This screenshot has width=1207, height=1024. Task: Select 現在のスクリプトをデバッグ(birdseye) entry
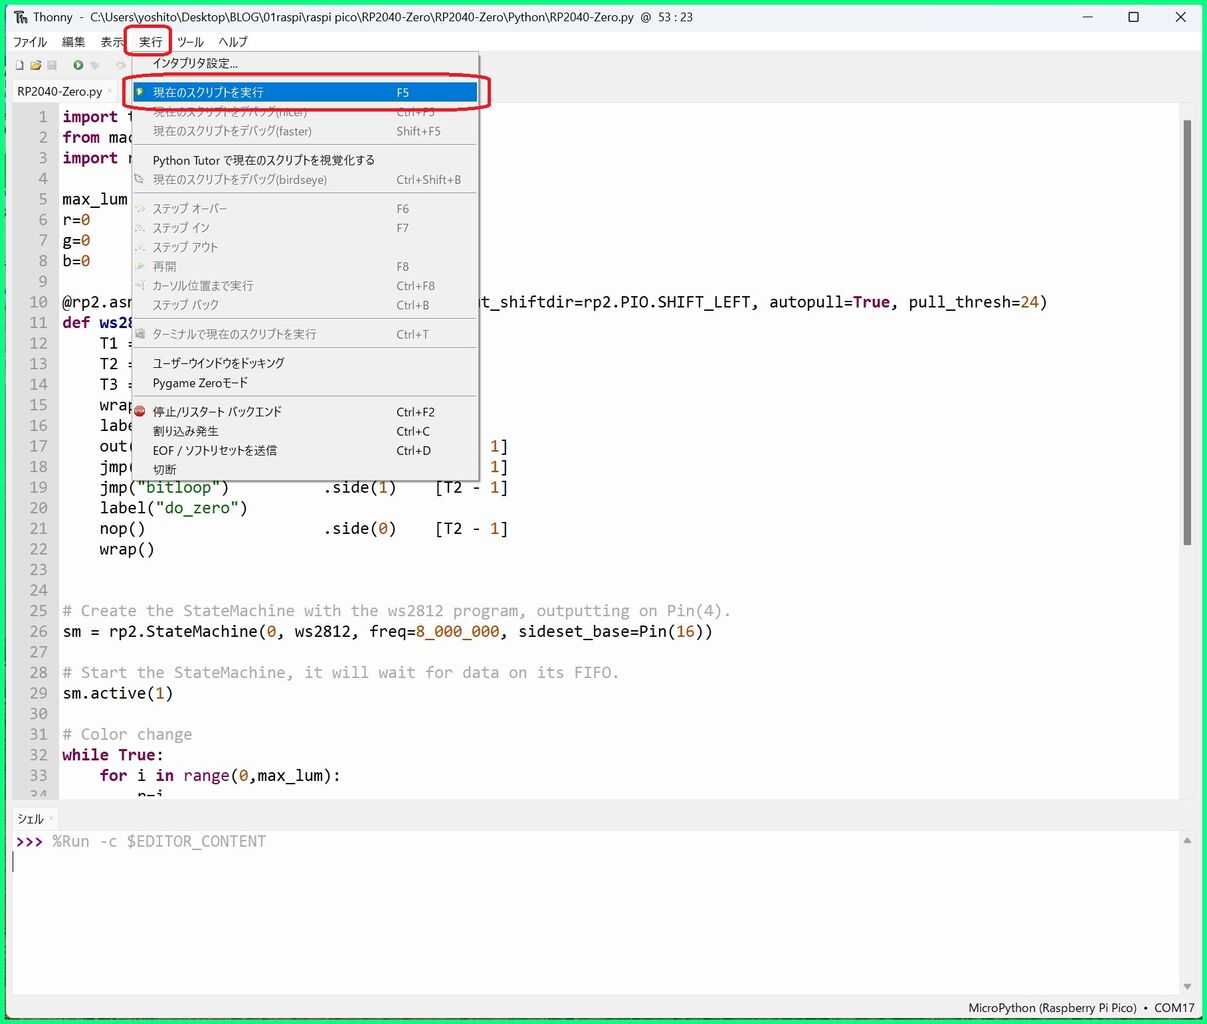[x=306, y=180]
